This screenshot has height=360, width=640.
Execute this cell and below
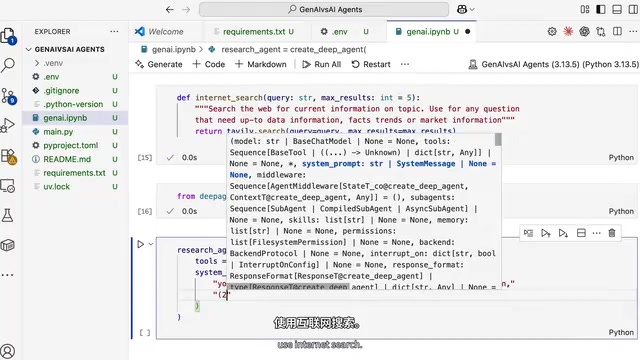[x=563, y=233]
